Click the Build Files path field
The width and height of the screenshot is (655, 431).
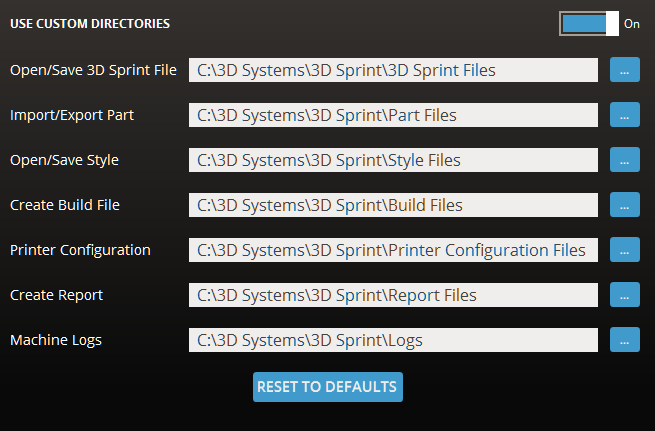click(x=393, y=205)
